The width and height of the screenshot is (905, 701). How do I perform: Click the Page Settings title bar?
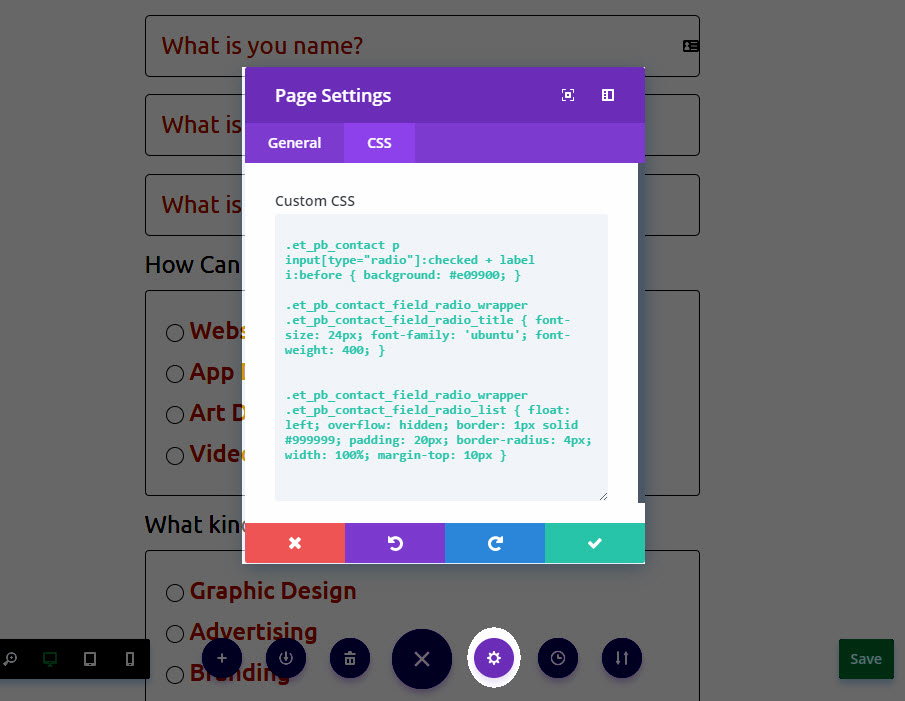[444, 95]
